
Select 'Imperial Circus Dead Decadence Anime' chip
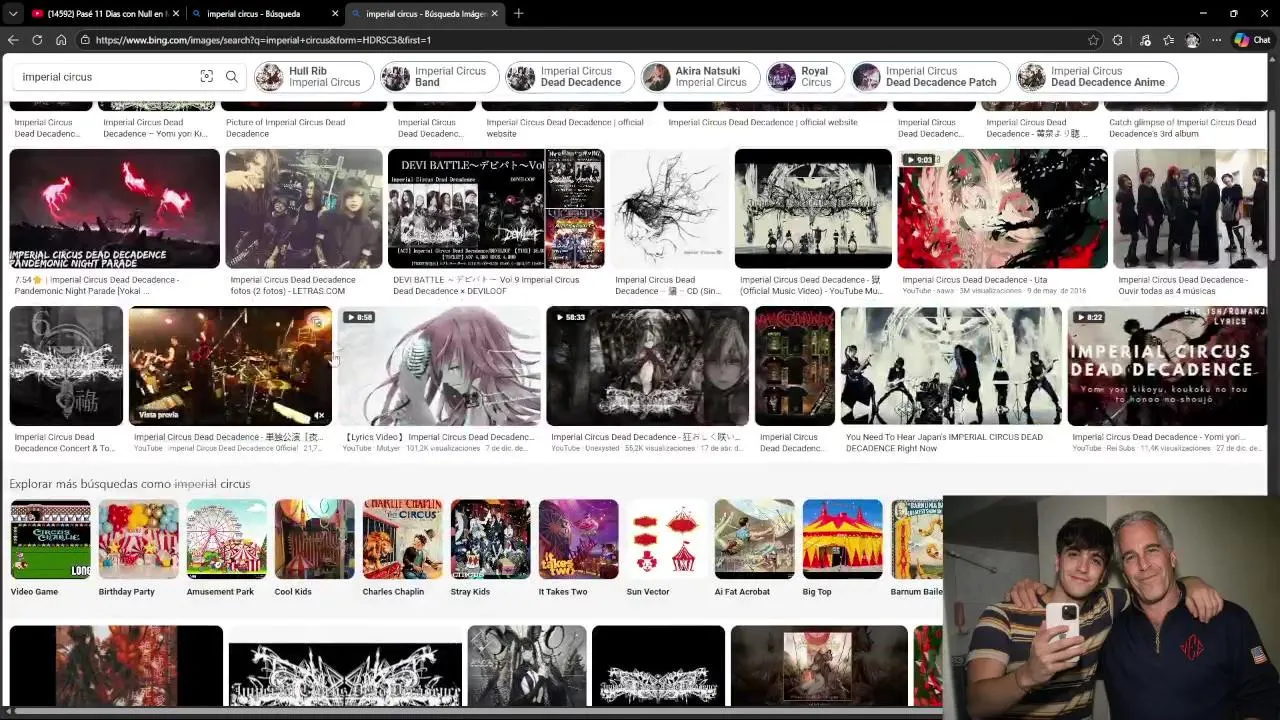[x=1097, y=77]
